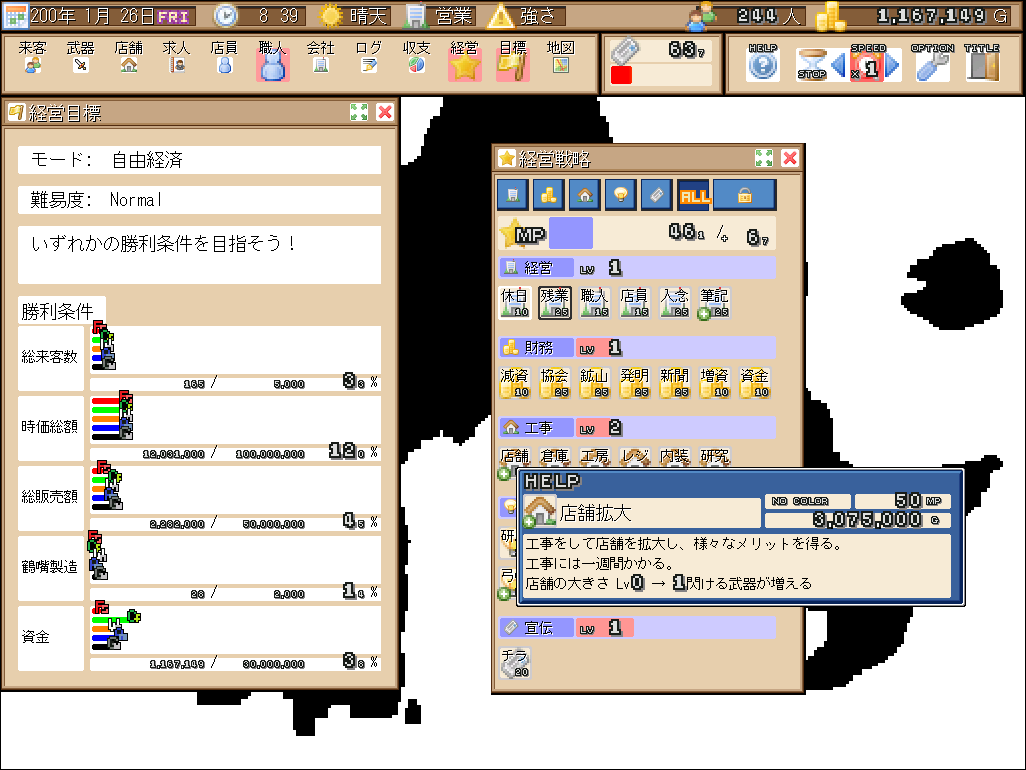Click the 勝利条件 heading tab

pos(62,311)
